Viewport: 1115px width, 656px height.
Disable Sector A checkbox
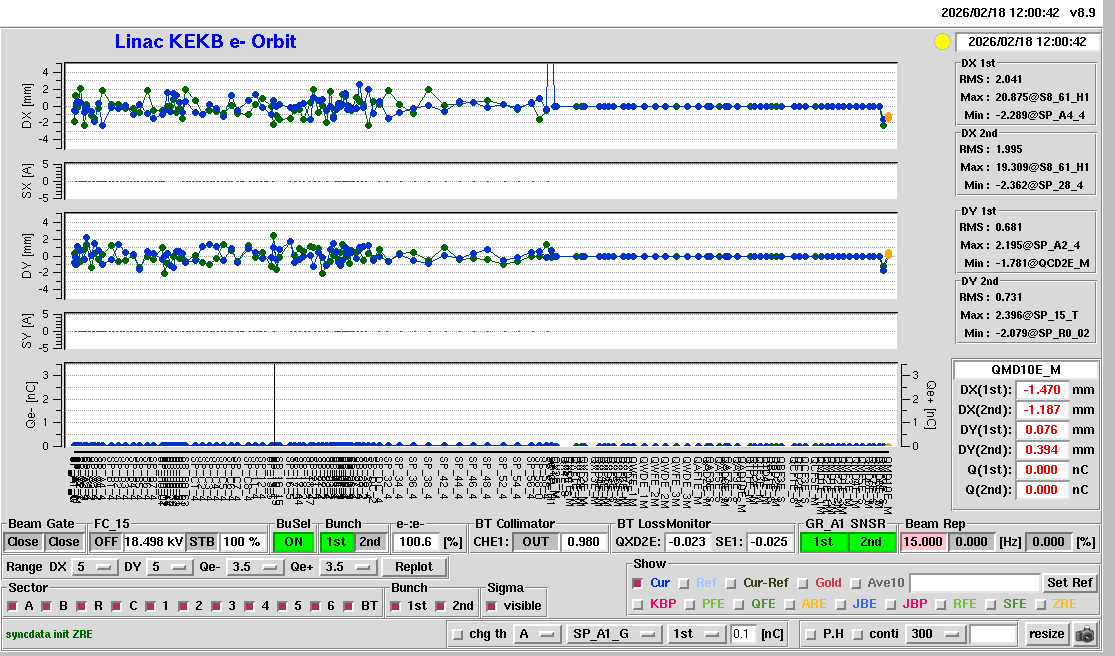click(x=13, y=606)
